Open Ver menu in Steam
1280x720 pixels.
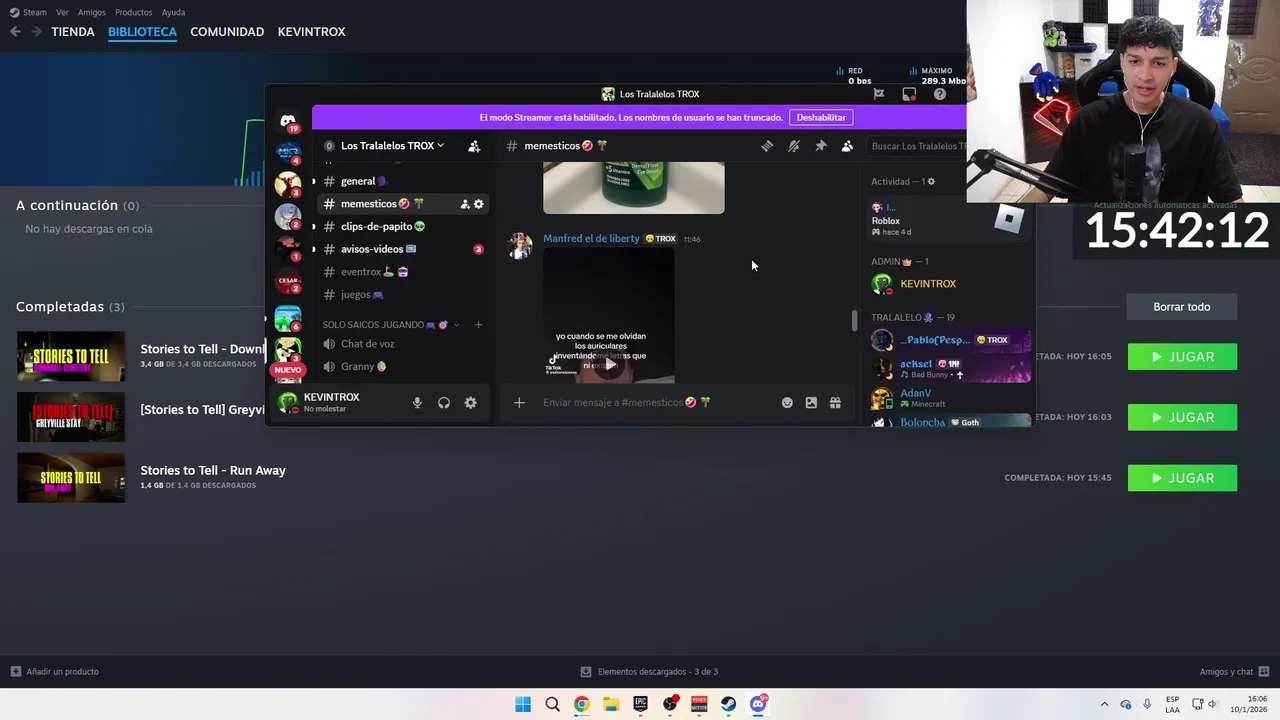(62, 12)
